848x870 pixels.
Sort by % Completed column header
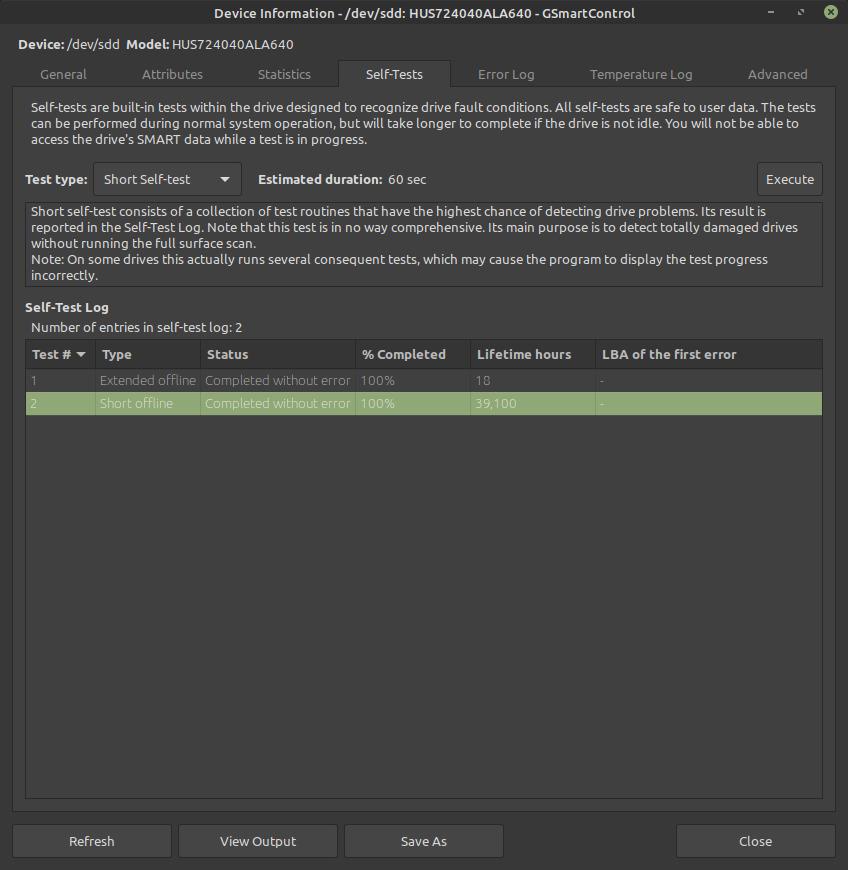point(412,355)
